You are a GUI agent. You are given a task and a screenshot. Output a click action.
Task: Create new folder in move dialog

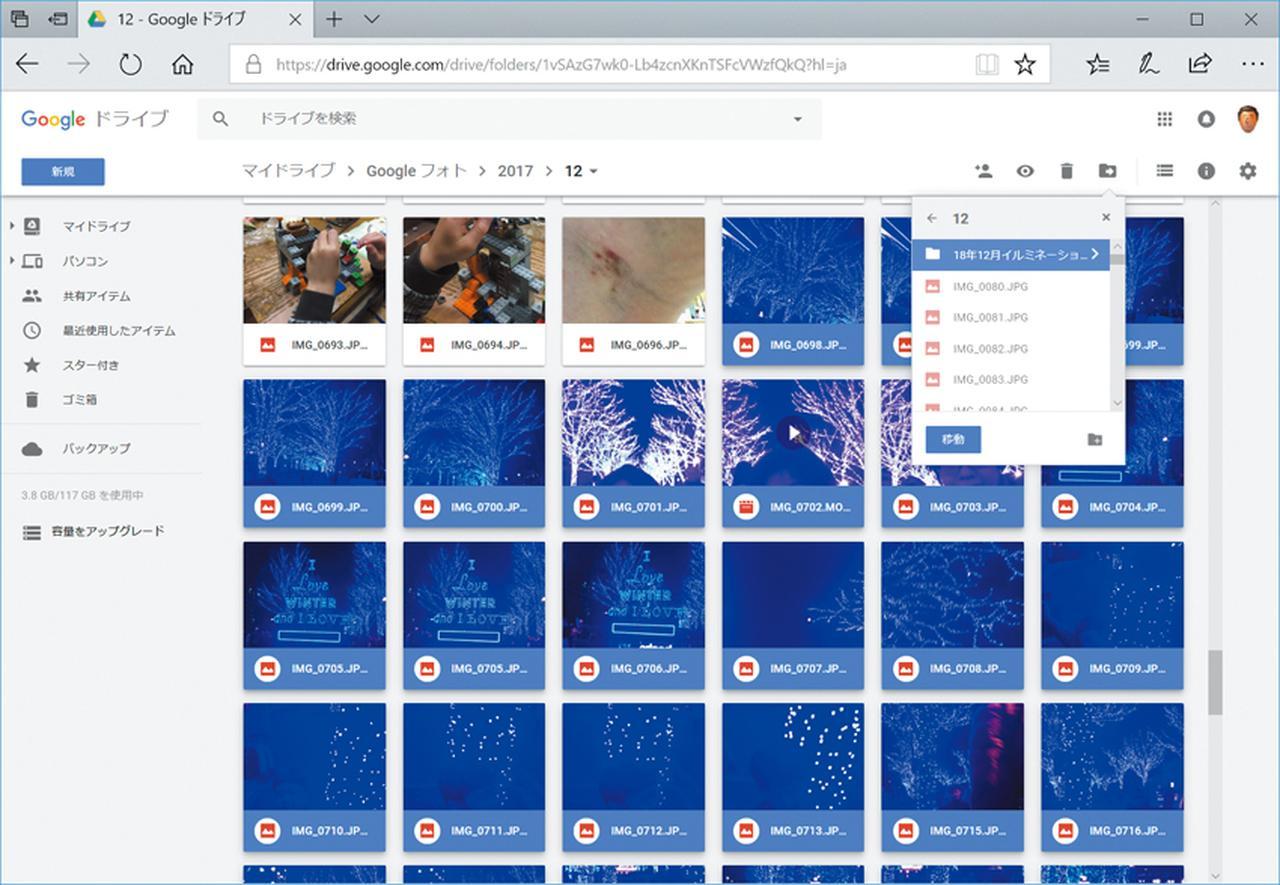[x=1095, y=440]
